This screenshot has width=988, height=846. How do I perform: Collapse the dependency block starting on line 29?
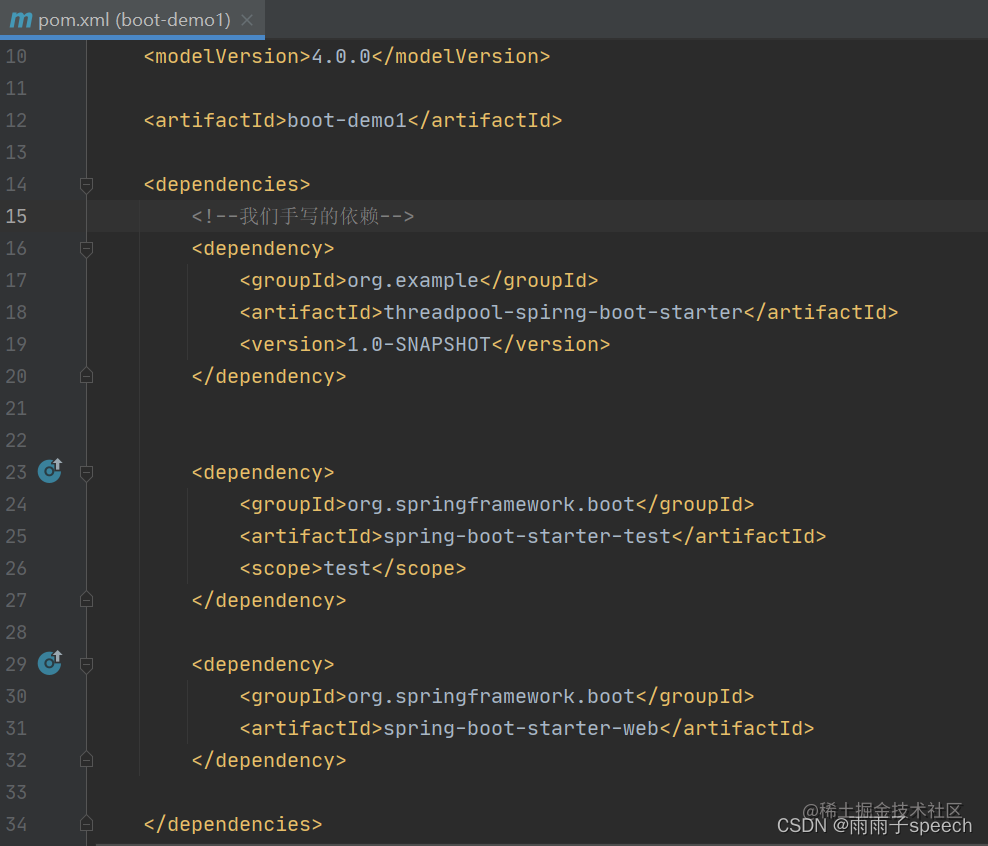[87, 665]
